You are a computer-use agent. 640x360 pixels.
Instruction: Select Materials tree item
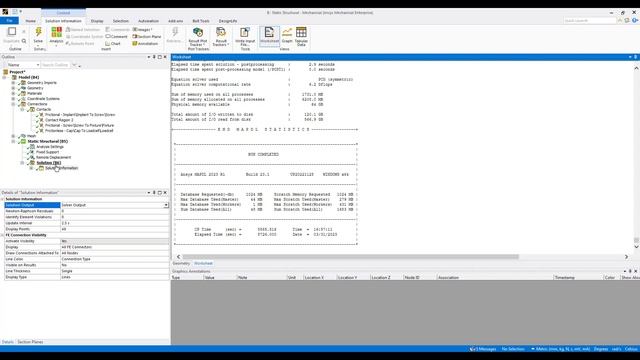pyautogui.click(x=34, y=93)
